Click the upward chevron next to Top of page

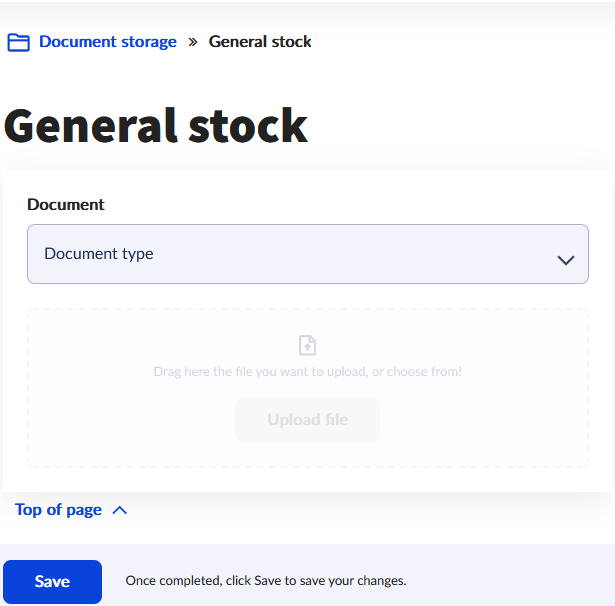[120, 510]
